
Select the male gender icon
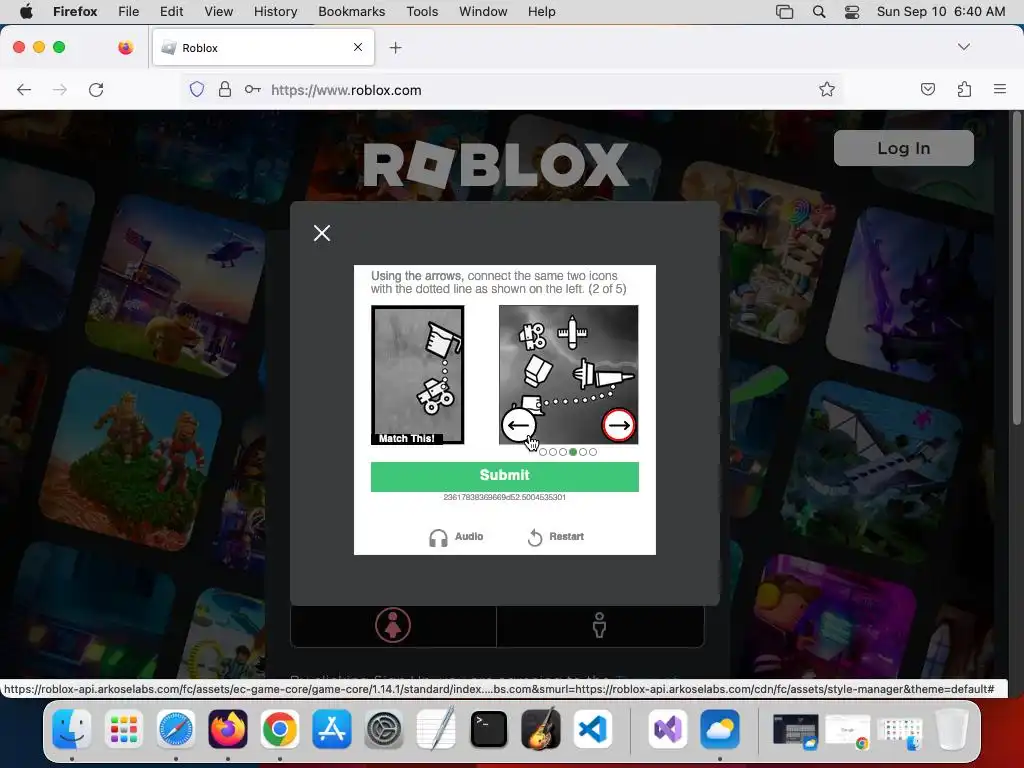pos(599,625)
